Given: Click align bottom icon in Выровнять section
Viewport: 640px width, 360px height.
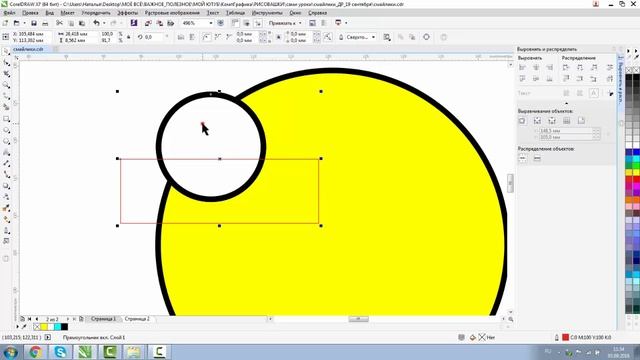Looking at the screenshot, I should (x=549, y=79).
